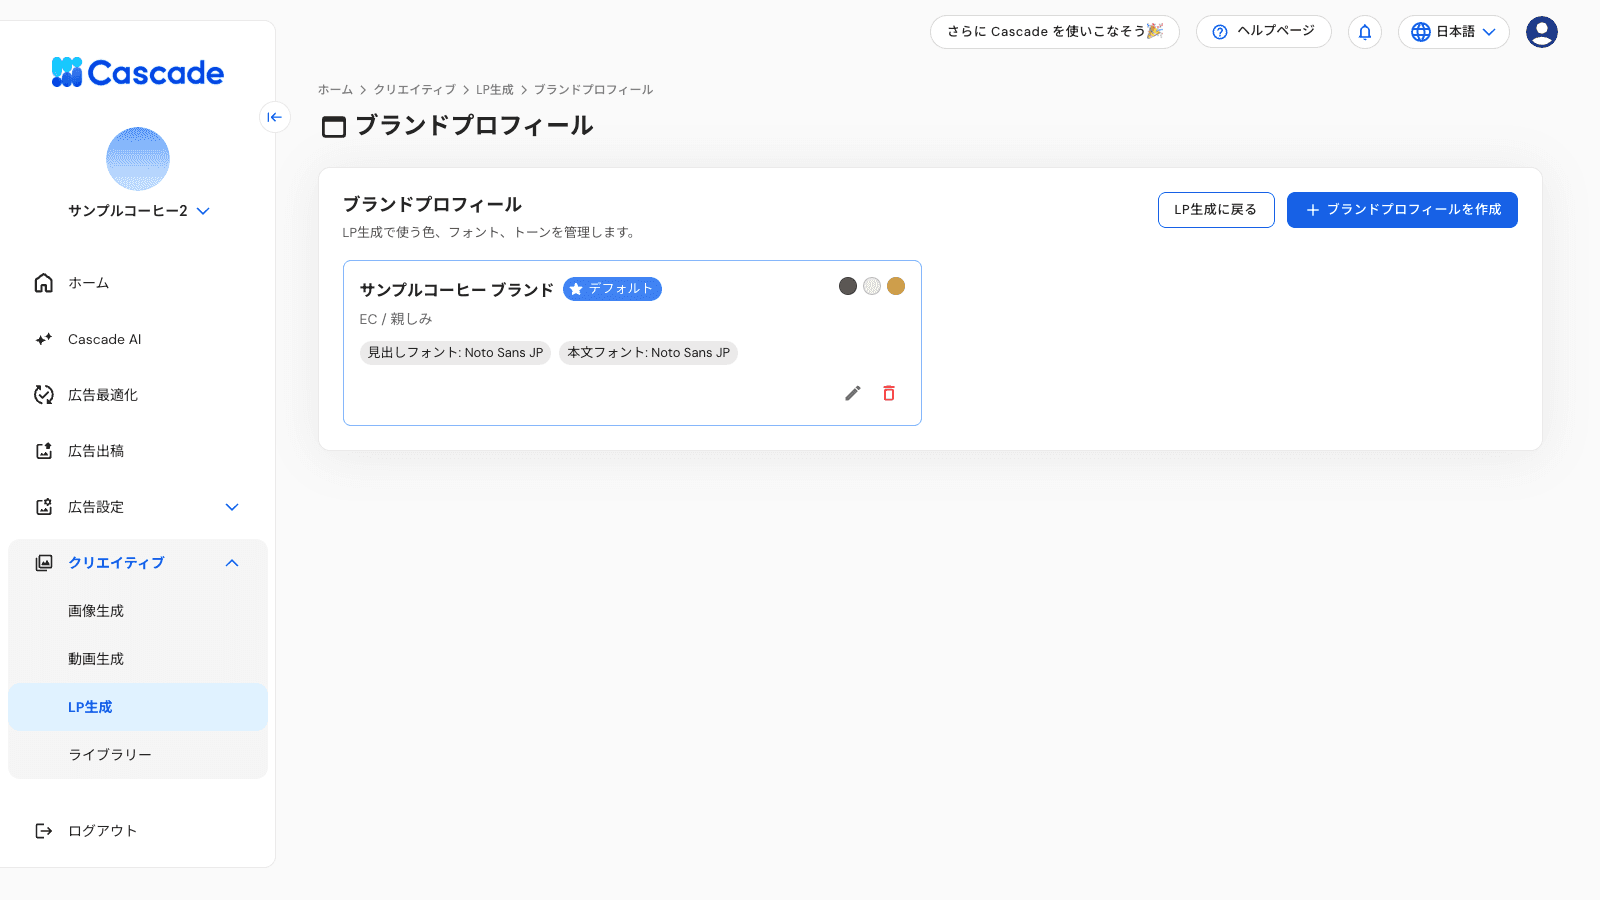Click ログアウト text in sidebar
This screenshot has width=1600, height=900.
coord(102,831)
